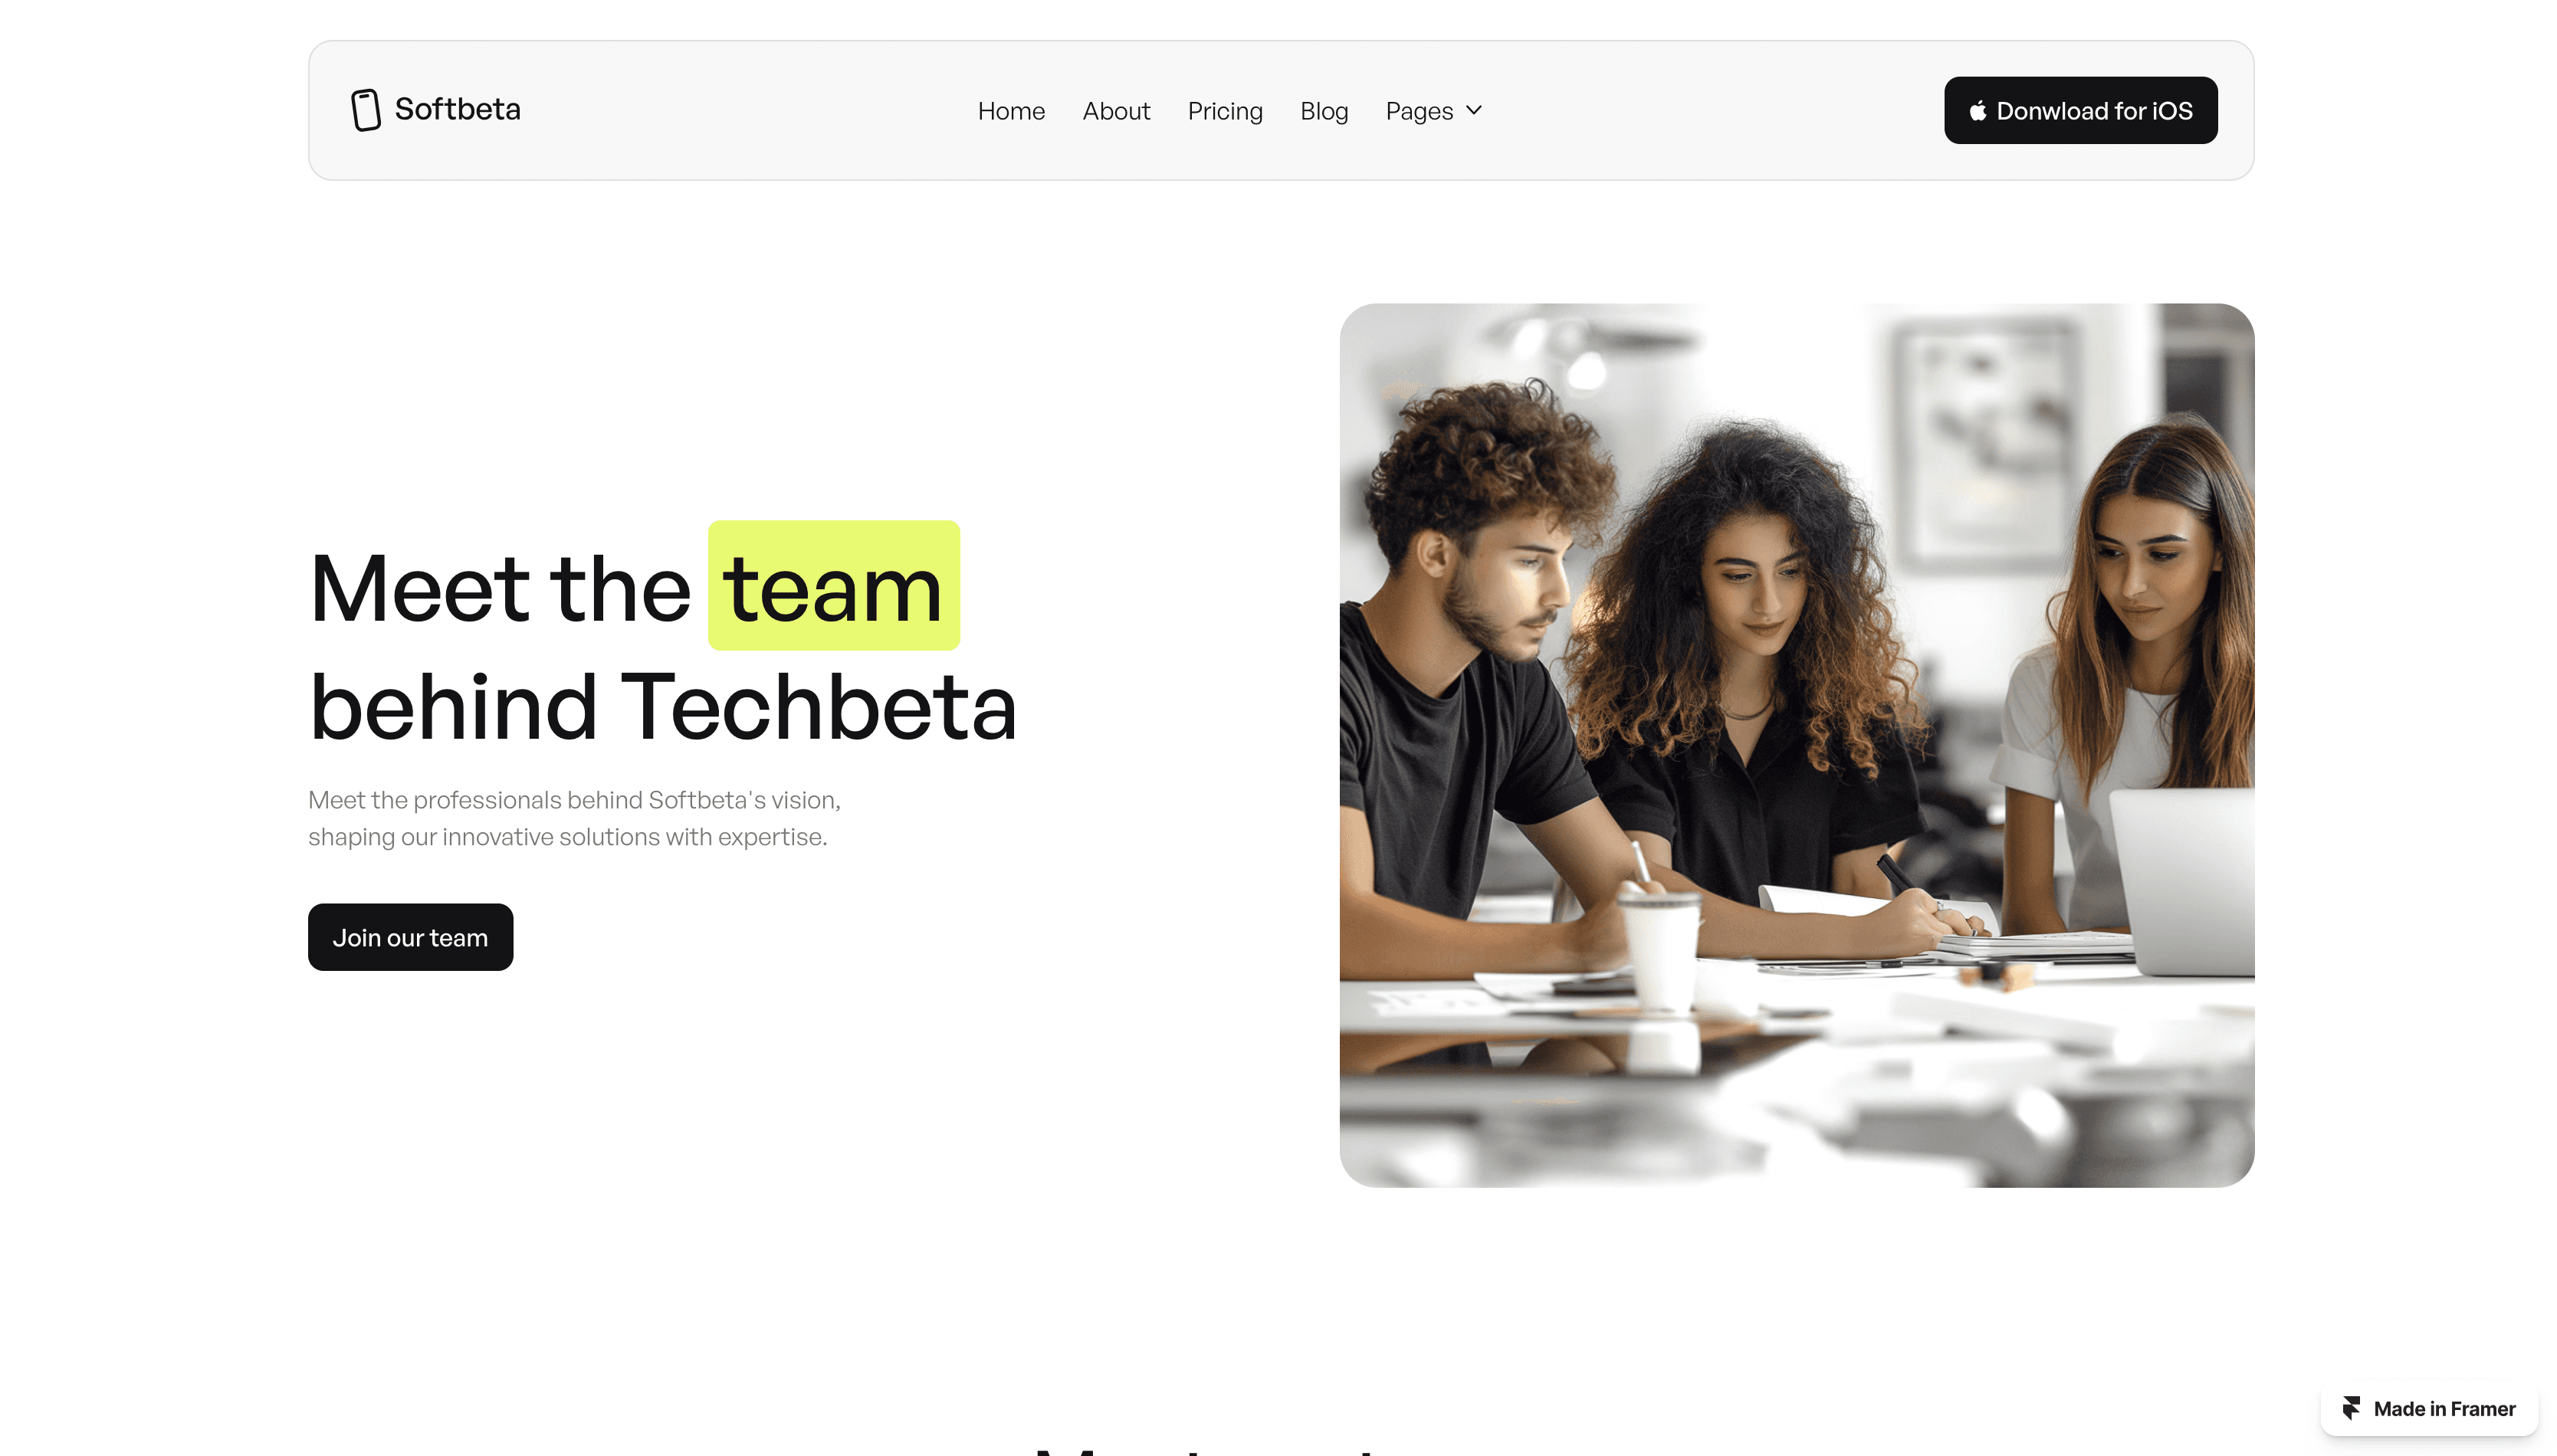
Task: Click the Apple icon in download button
Action: pyautogui.click(x=1977, y=110)
